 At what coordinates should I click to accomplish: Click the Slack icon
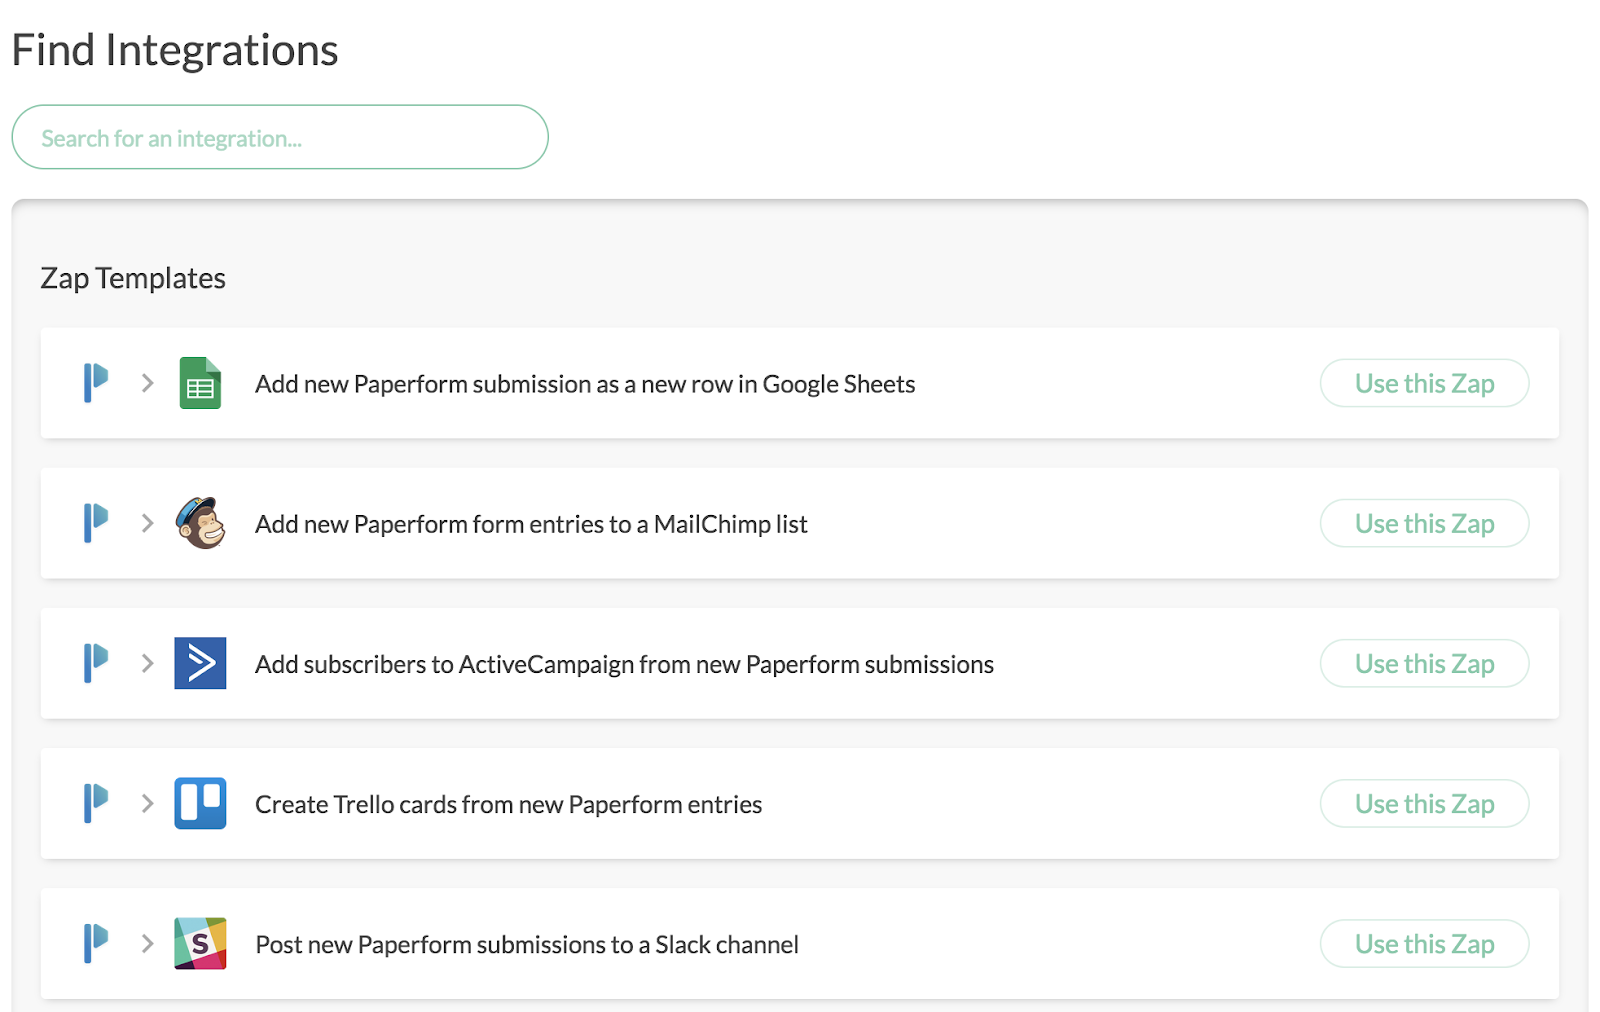[200, 943]
